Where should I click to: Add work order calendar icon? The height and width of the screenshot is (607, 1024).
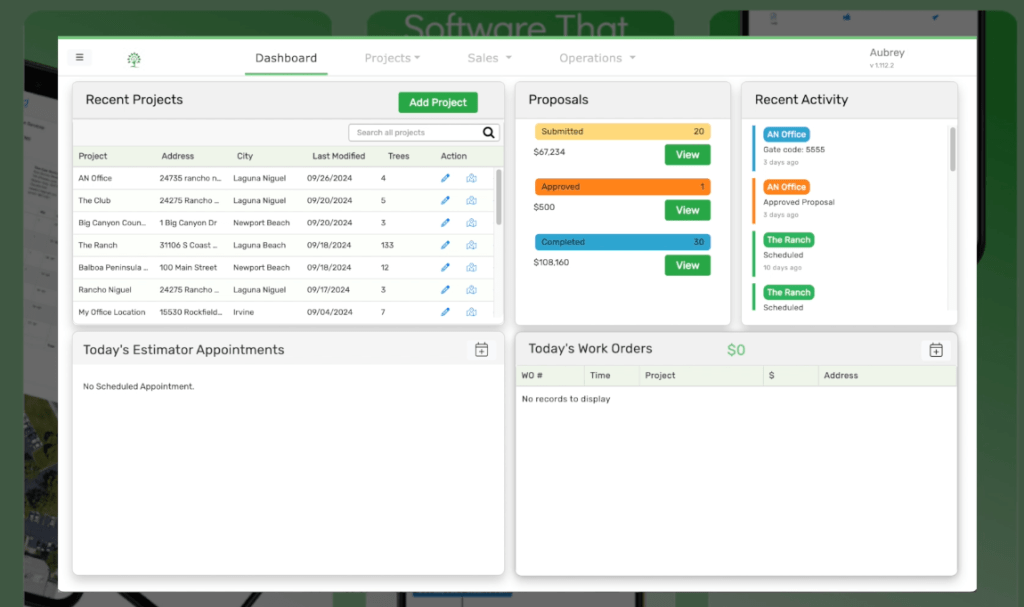[x=936, y=350]
